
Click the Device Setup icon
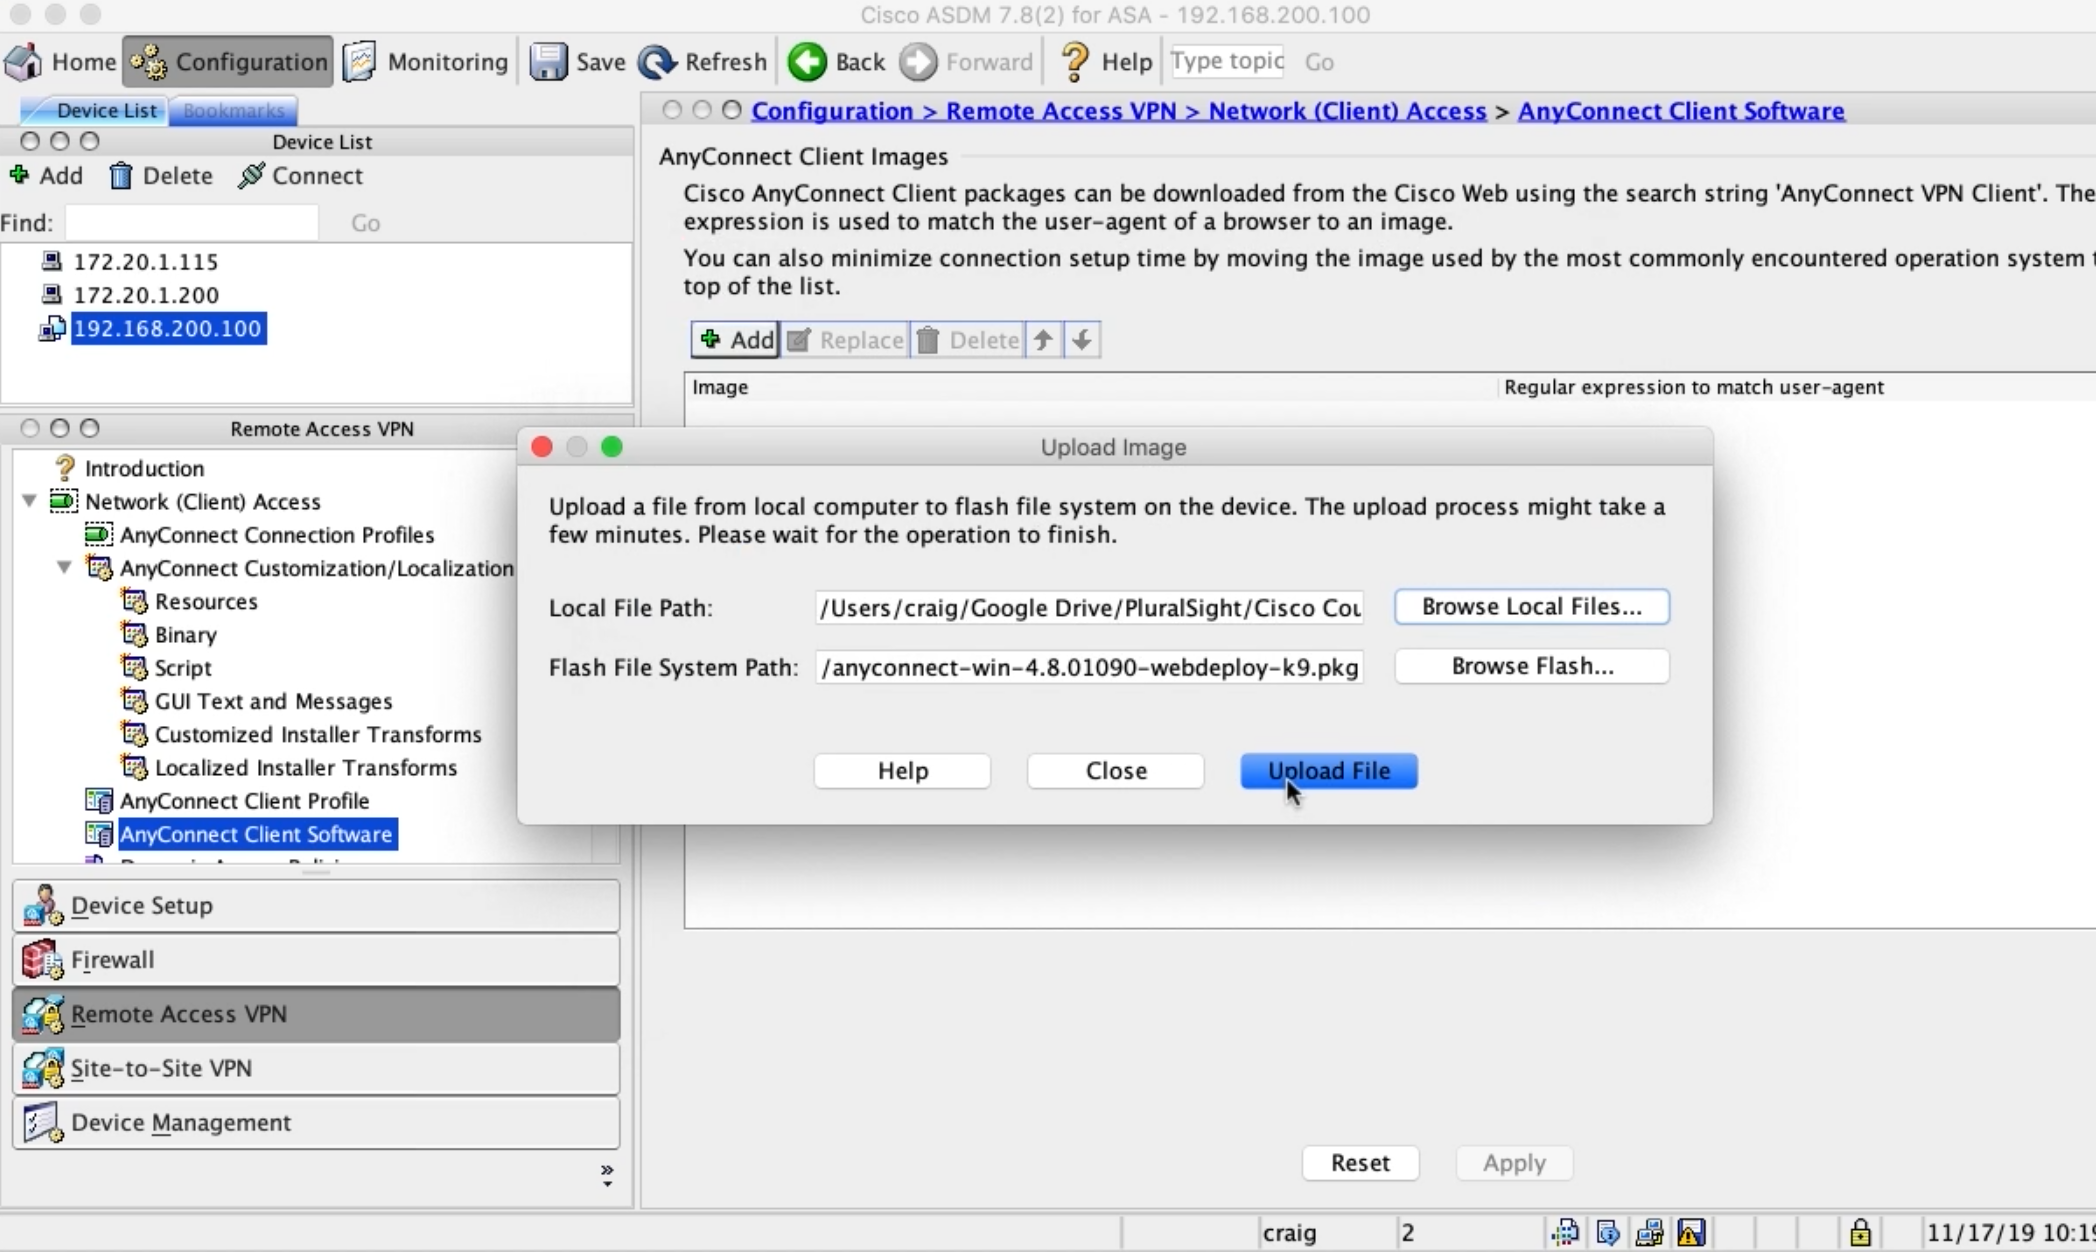coord(42,906)
